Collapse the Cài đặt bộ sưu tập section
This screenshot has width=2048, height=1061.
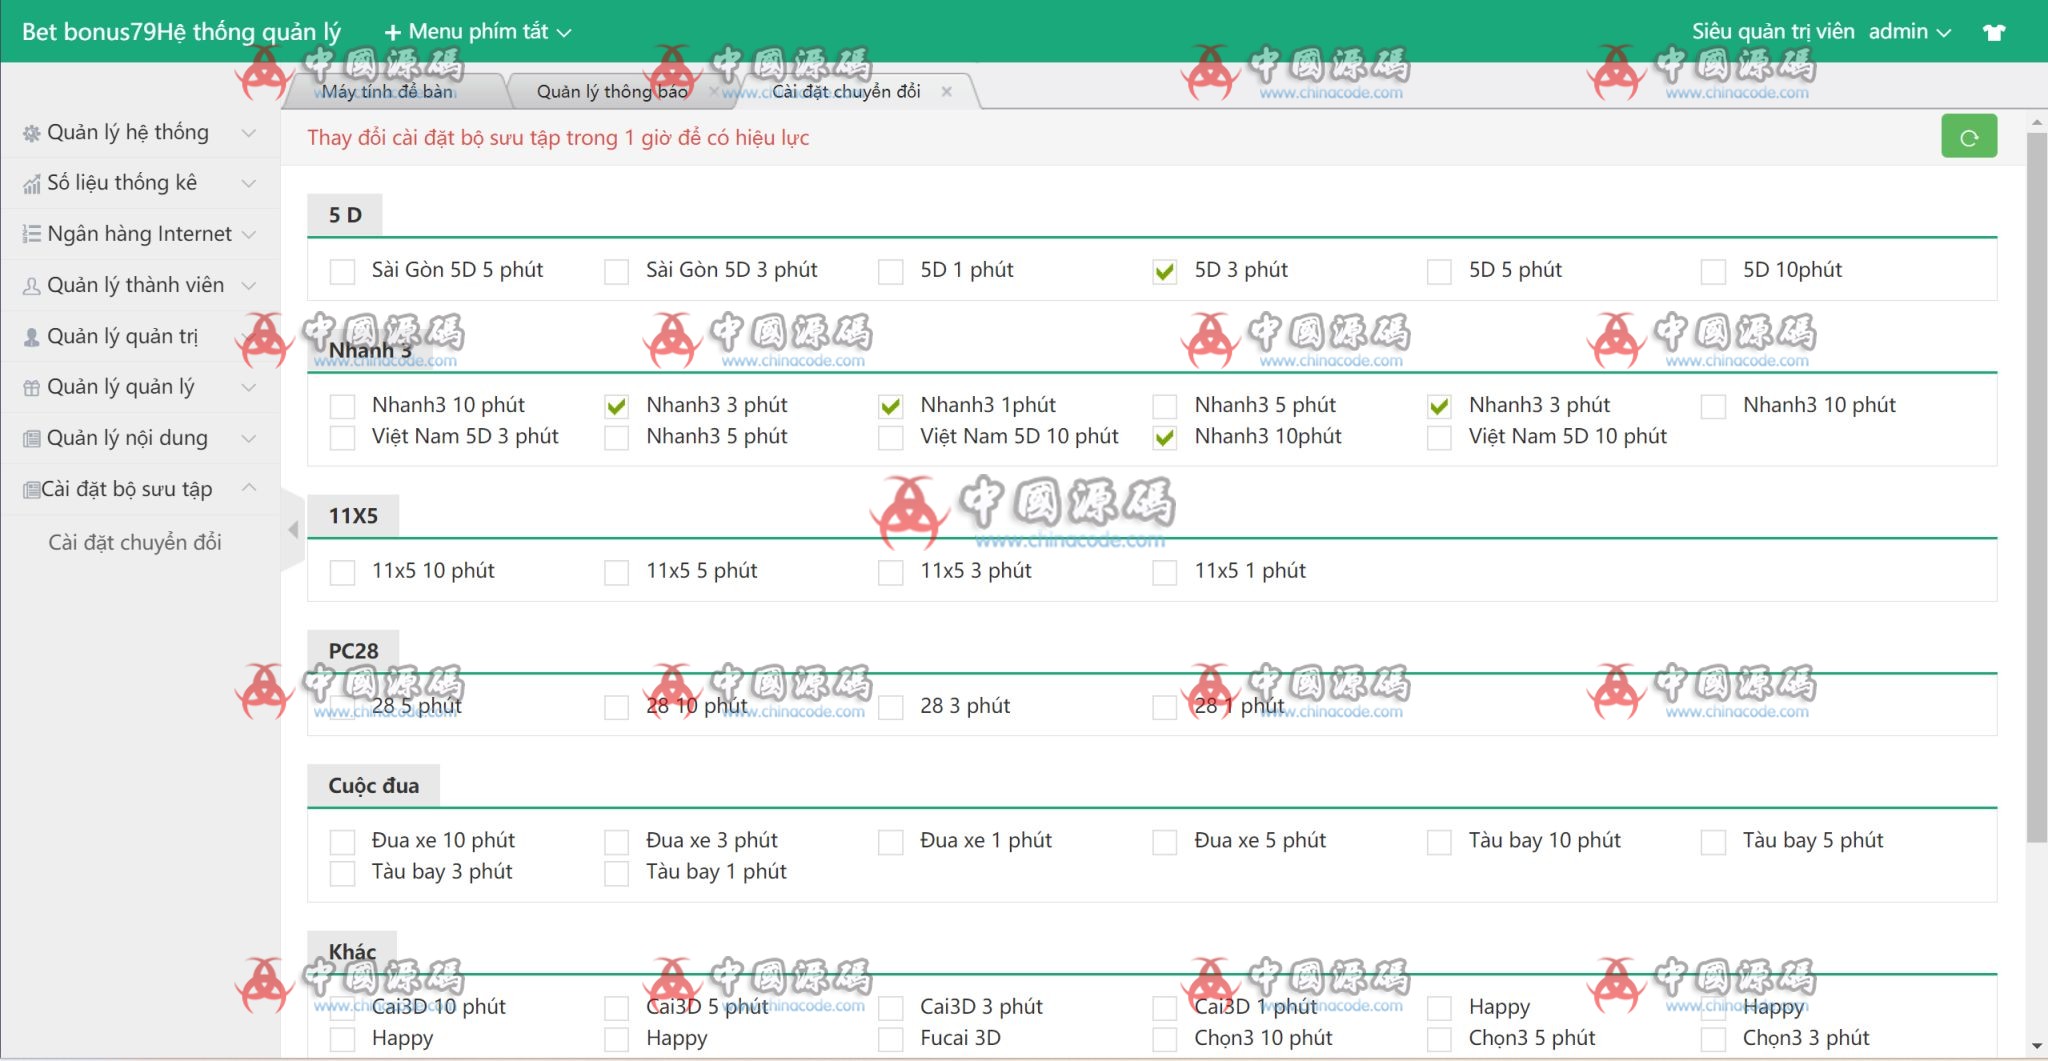[x=249, y=488]
